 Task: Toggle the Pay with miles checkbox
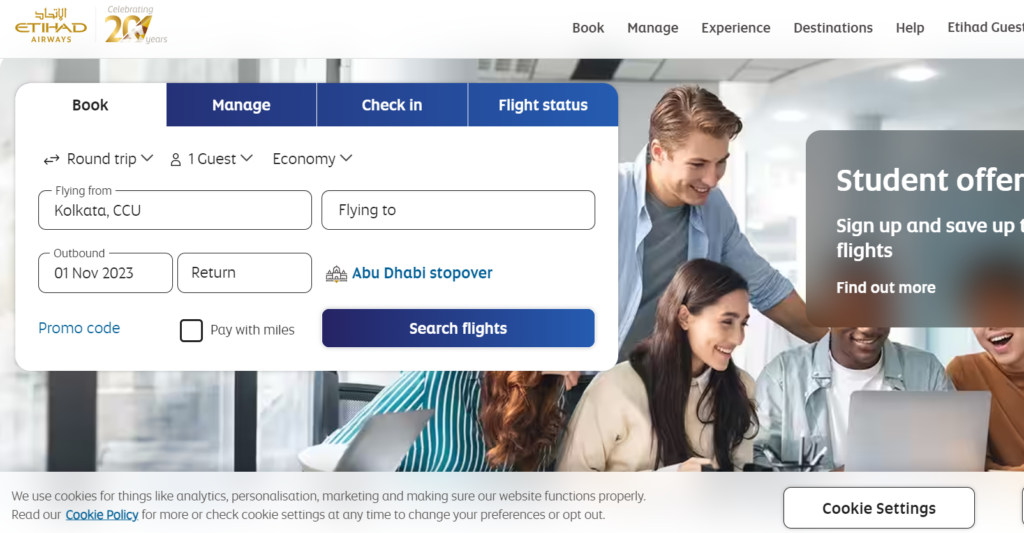(x=191, y=331)
